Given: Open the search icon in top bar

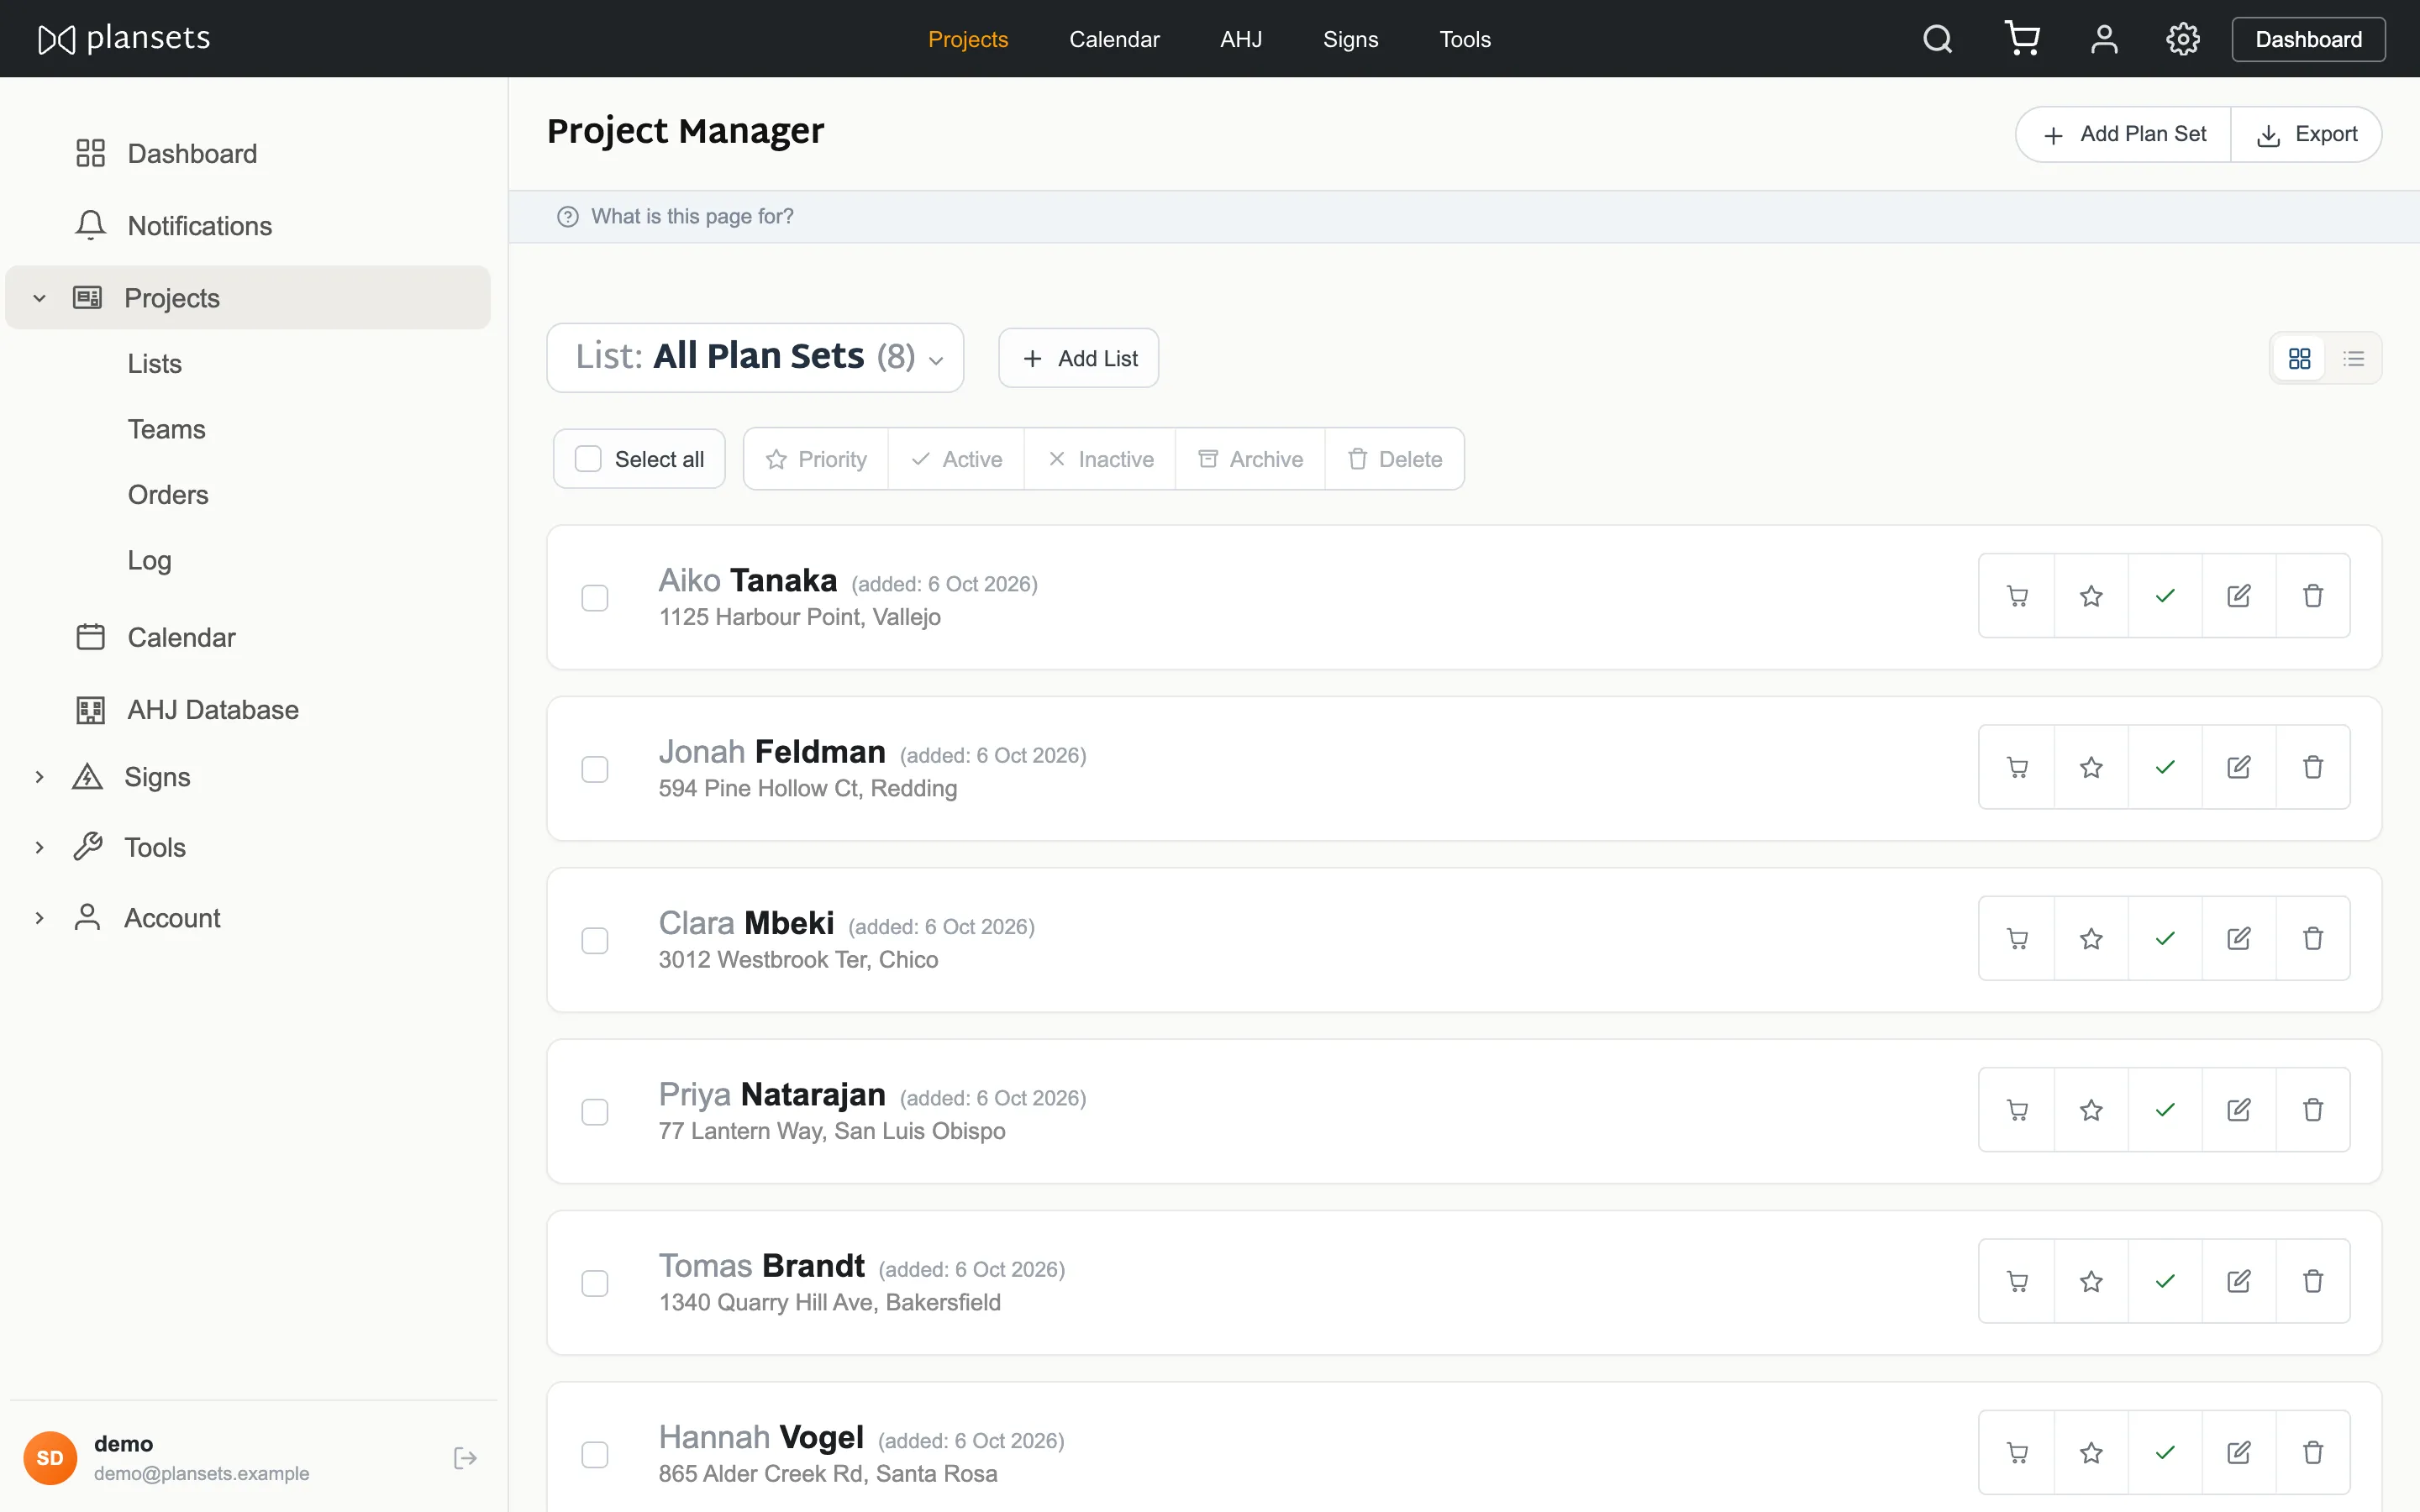Looking at the screenshot, I should [x=1937, y=39].
